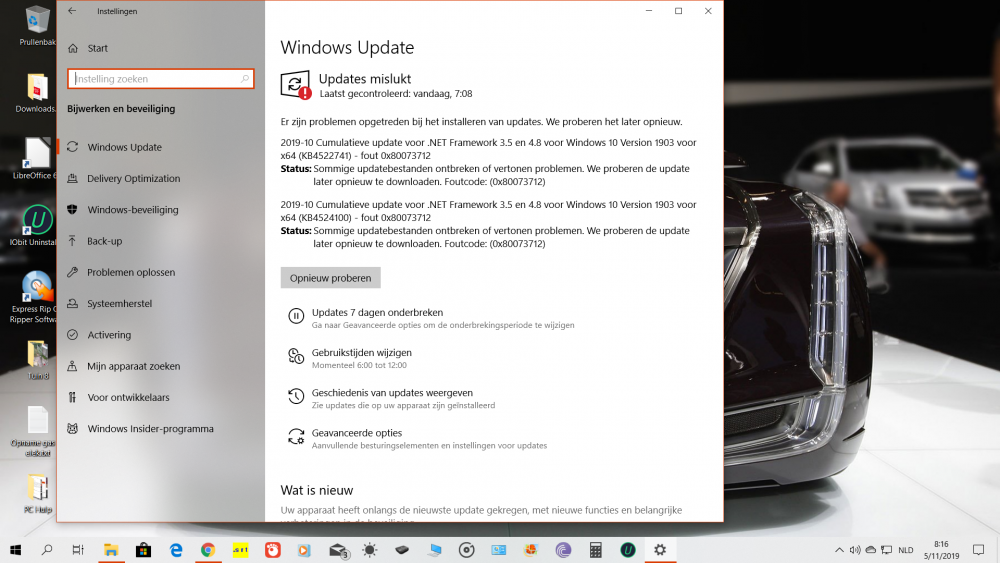Maximize the Instellingen window
Viewport: 1000px width, 563px height.
[679, 11]
